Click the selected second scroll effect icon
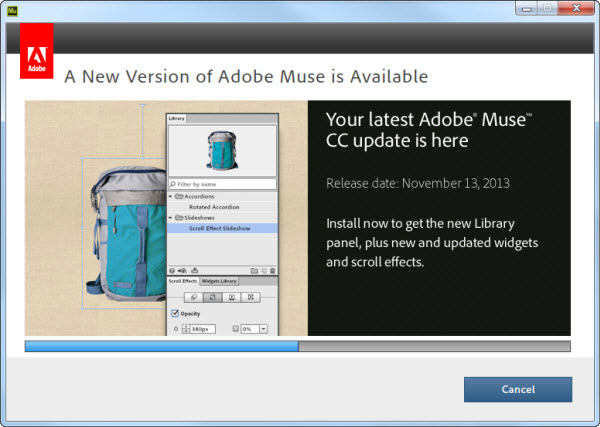The width and height of the screenshot is (600, 427). (x=213, y=297)
